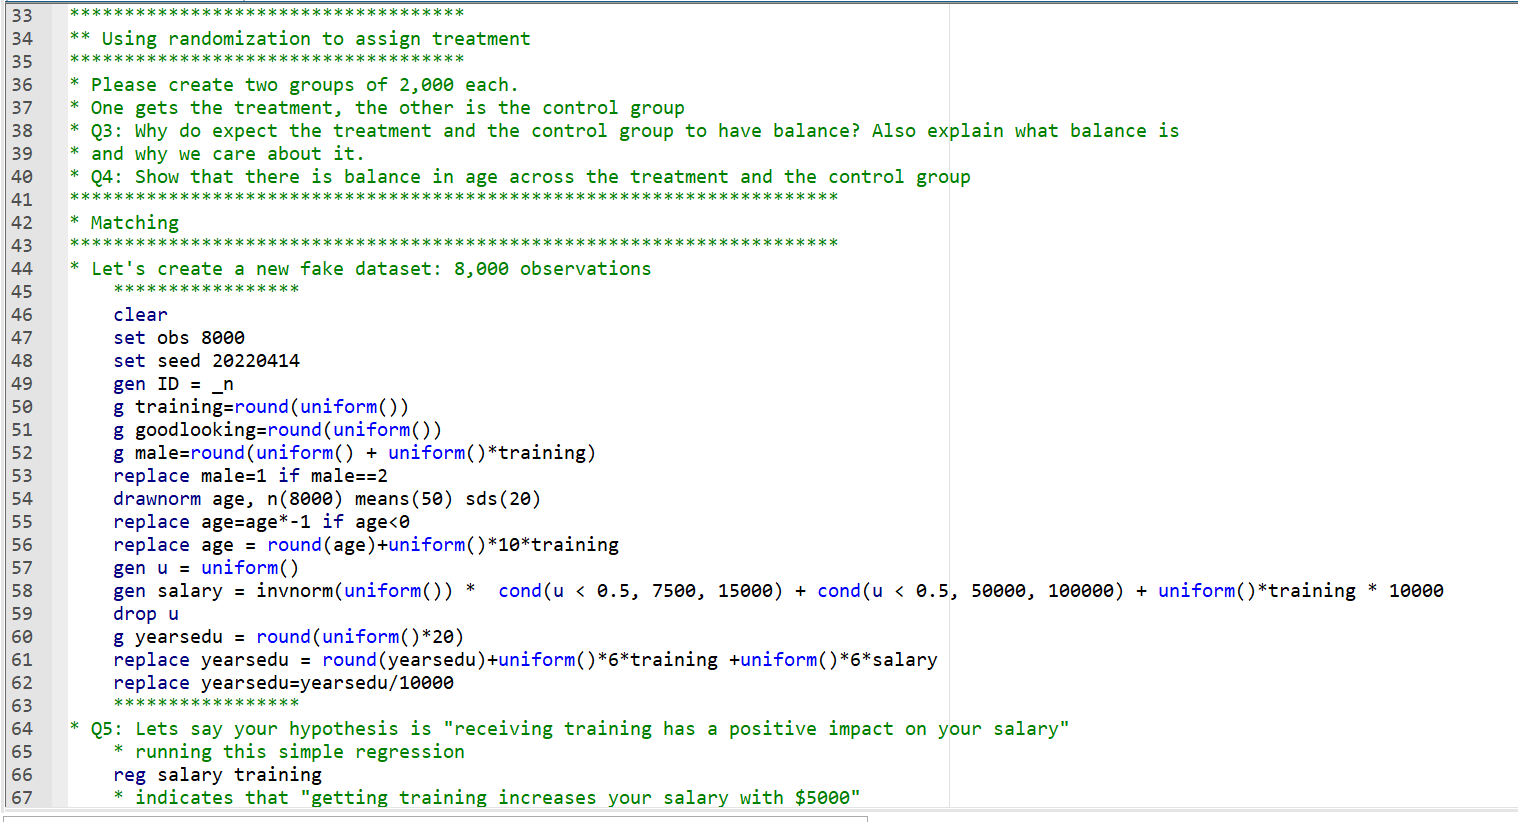
Task: Click the 'drop u' statement
Action: pos(145,613)
